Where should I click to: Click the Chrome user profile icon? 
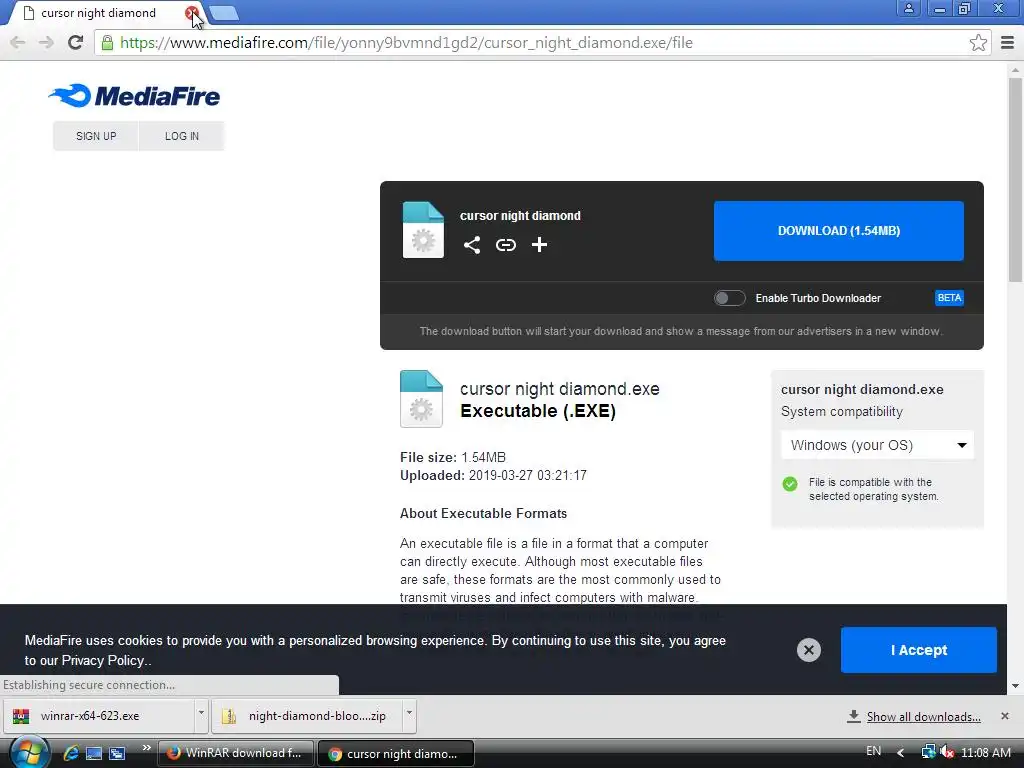click(908, 8)
